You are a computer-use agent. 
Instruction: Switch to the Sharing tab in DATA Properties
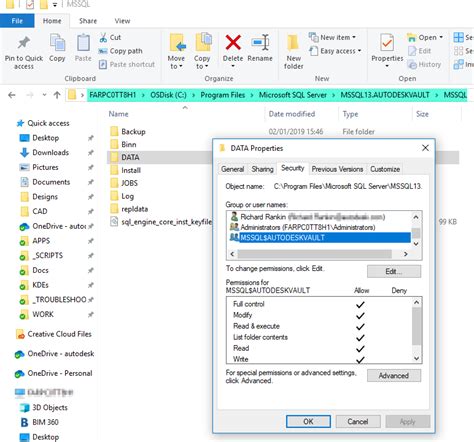(262, 169)
